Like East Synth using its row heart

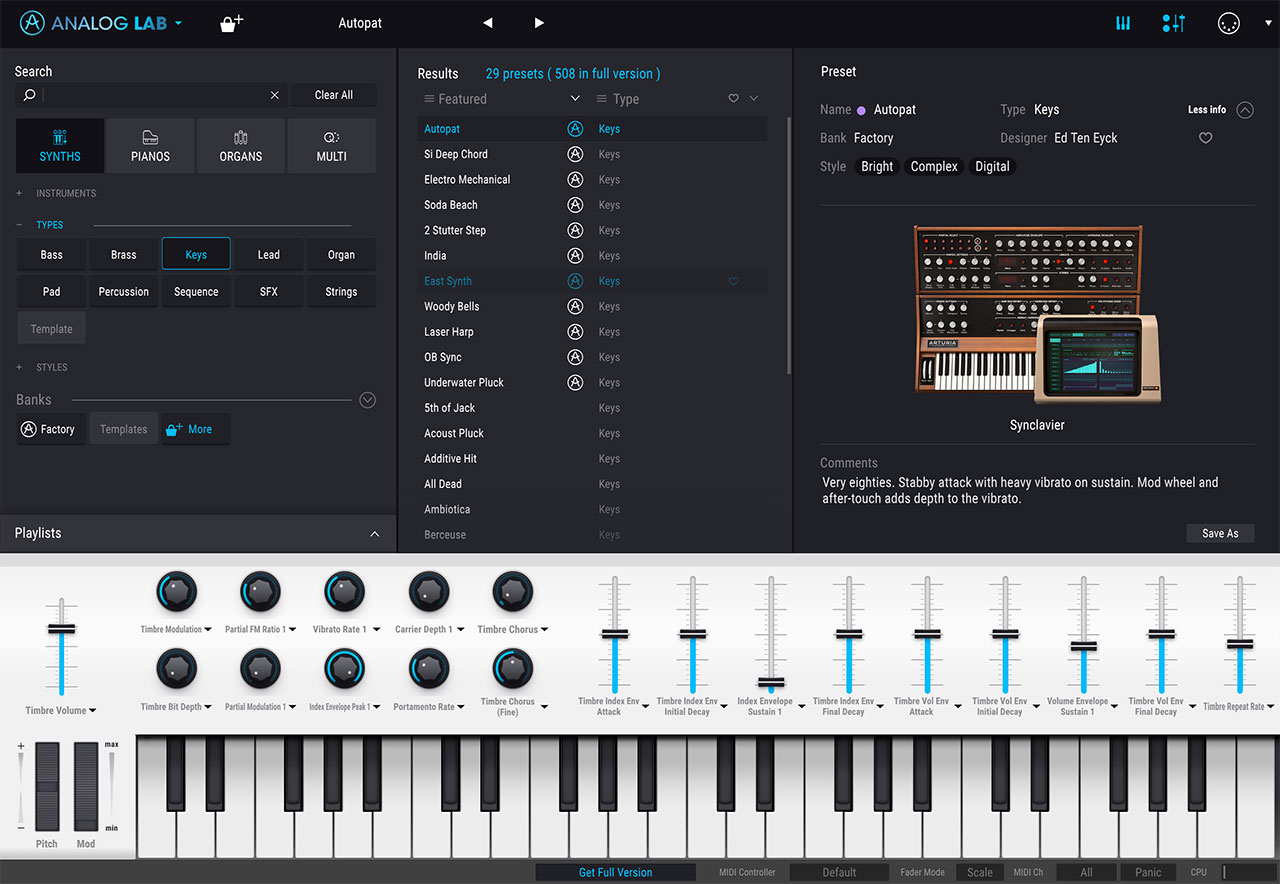733,281
